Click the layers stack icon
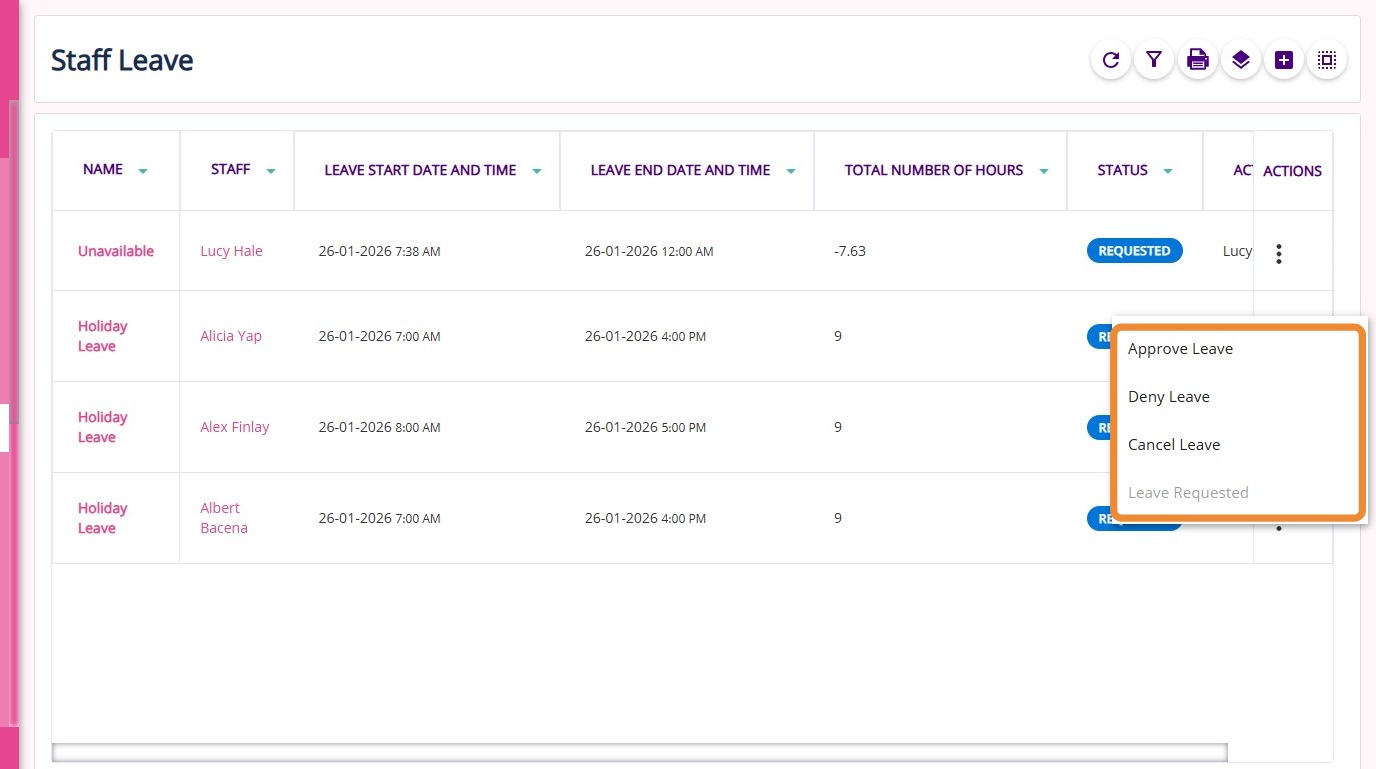 coord(1240,60)
